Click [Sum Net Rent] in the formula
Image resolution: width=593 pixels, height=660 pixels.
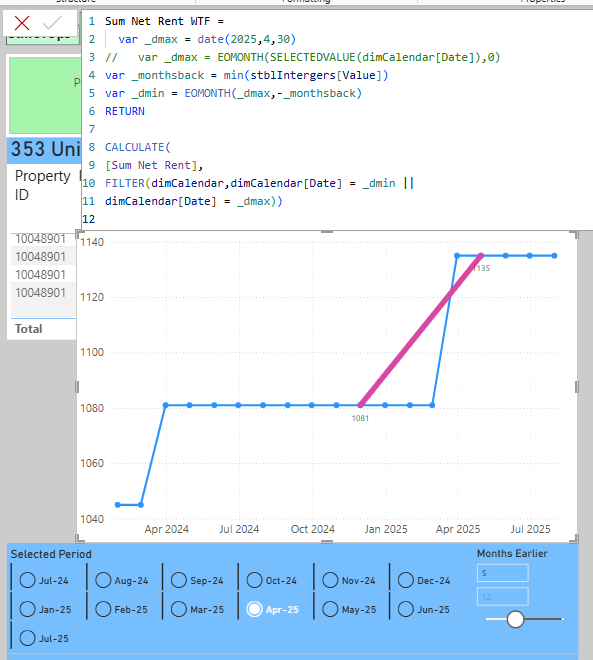(151, 165)
